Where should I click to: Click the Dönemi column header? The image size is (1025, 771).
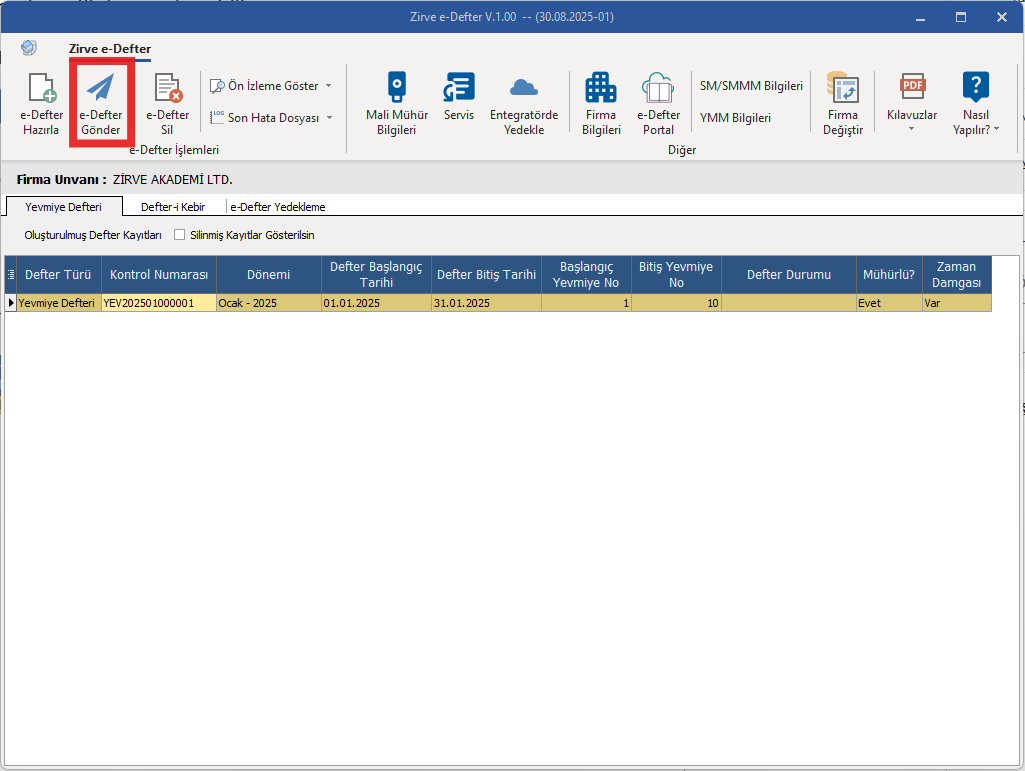tap(269, 275)
